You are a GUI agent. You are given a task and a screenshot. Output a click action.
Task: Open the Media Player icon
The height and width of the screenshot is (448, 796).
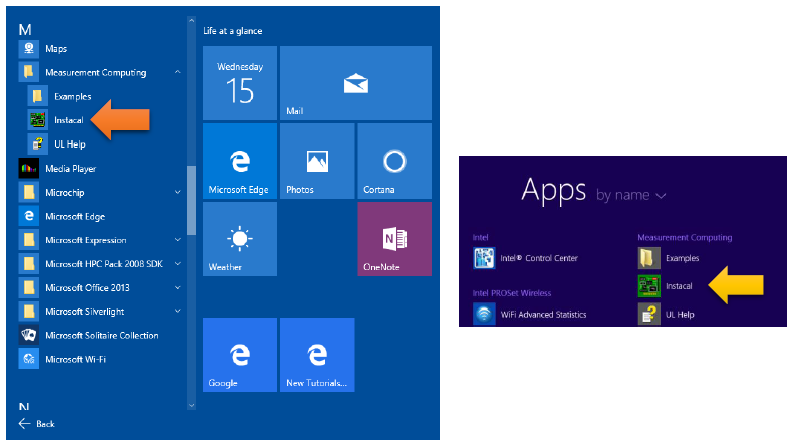(x=28, y=169)
